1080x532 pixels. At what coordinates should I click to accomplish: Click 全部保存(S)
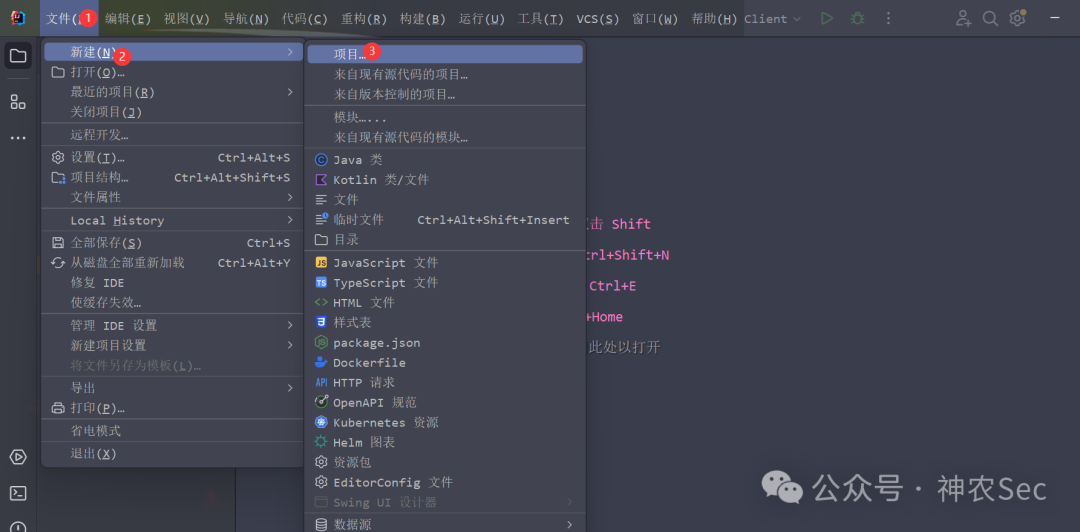173,243
